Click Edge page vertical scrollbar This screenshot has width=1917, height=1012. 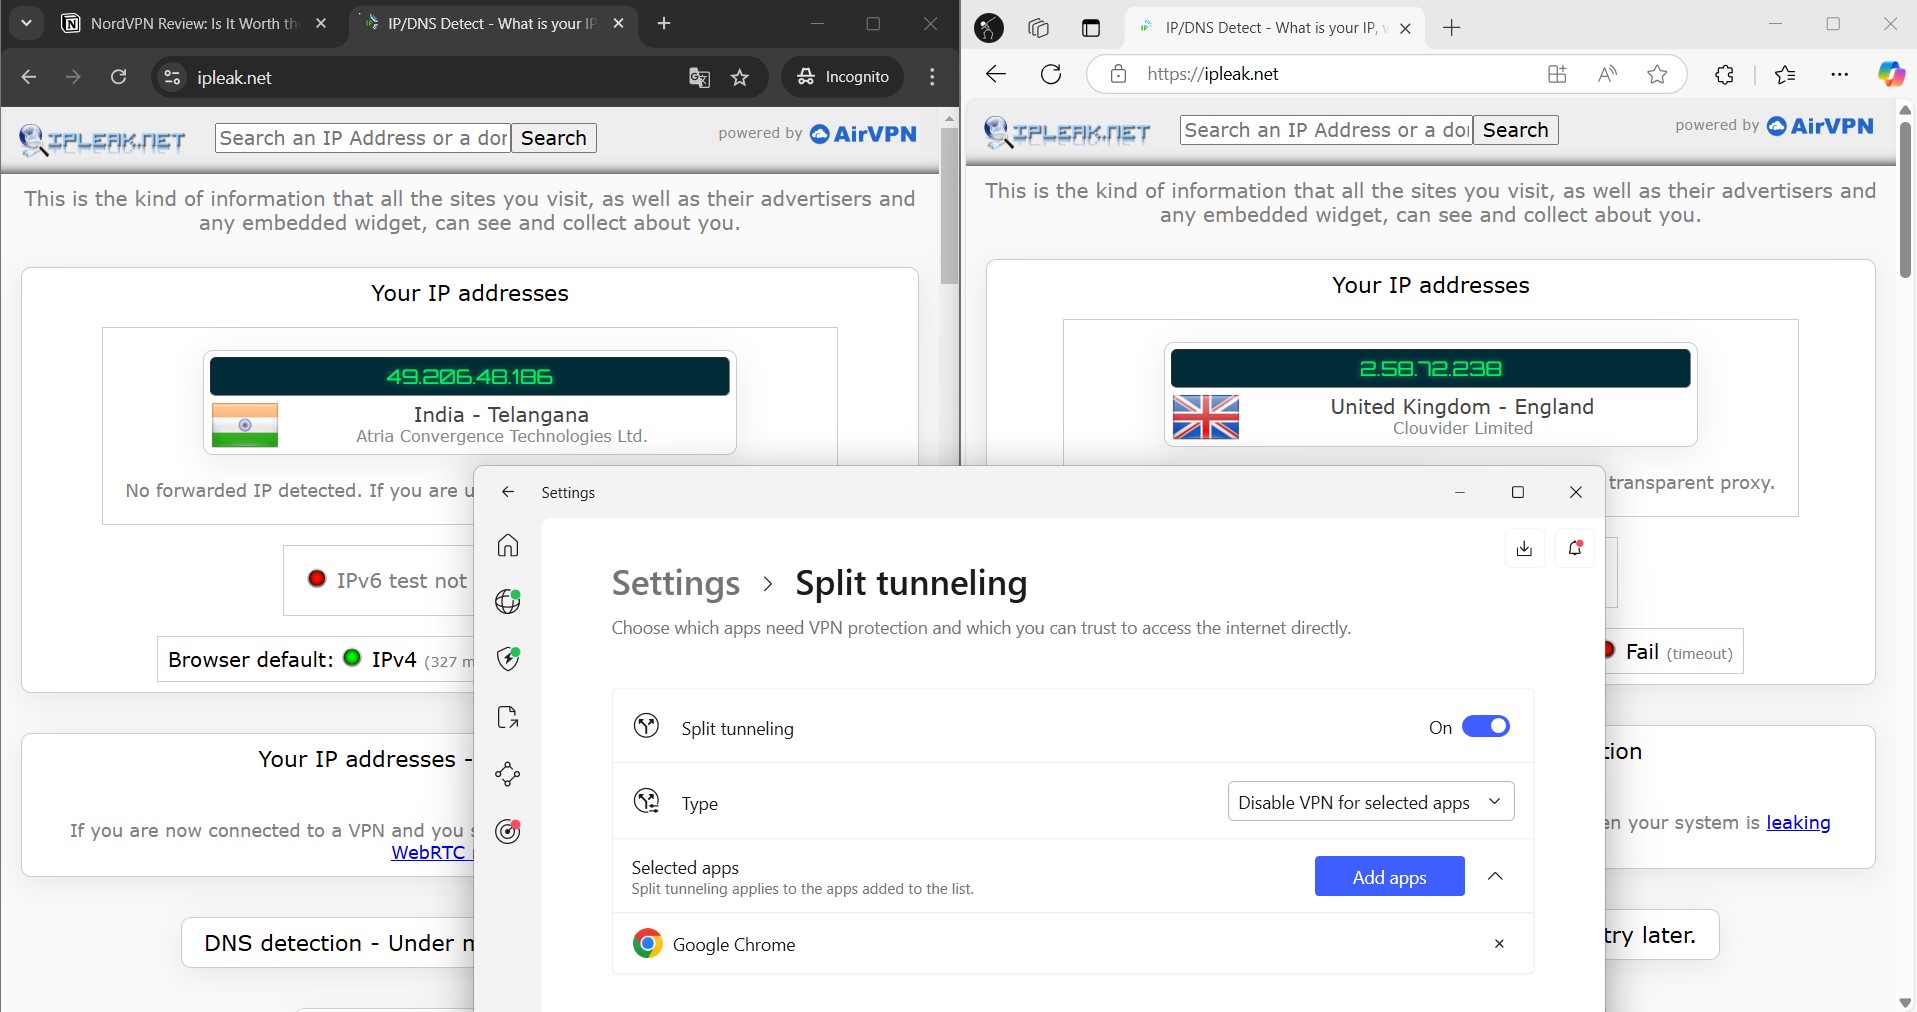[x=1905, y=200]
